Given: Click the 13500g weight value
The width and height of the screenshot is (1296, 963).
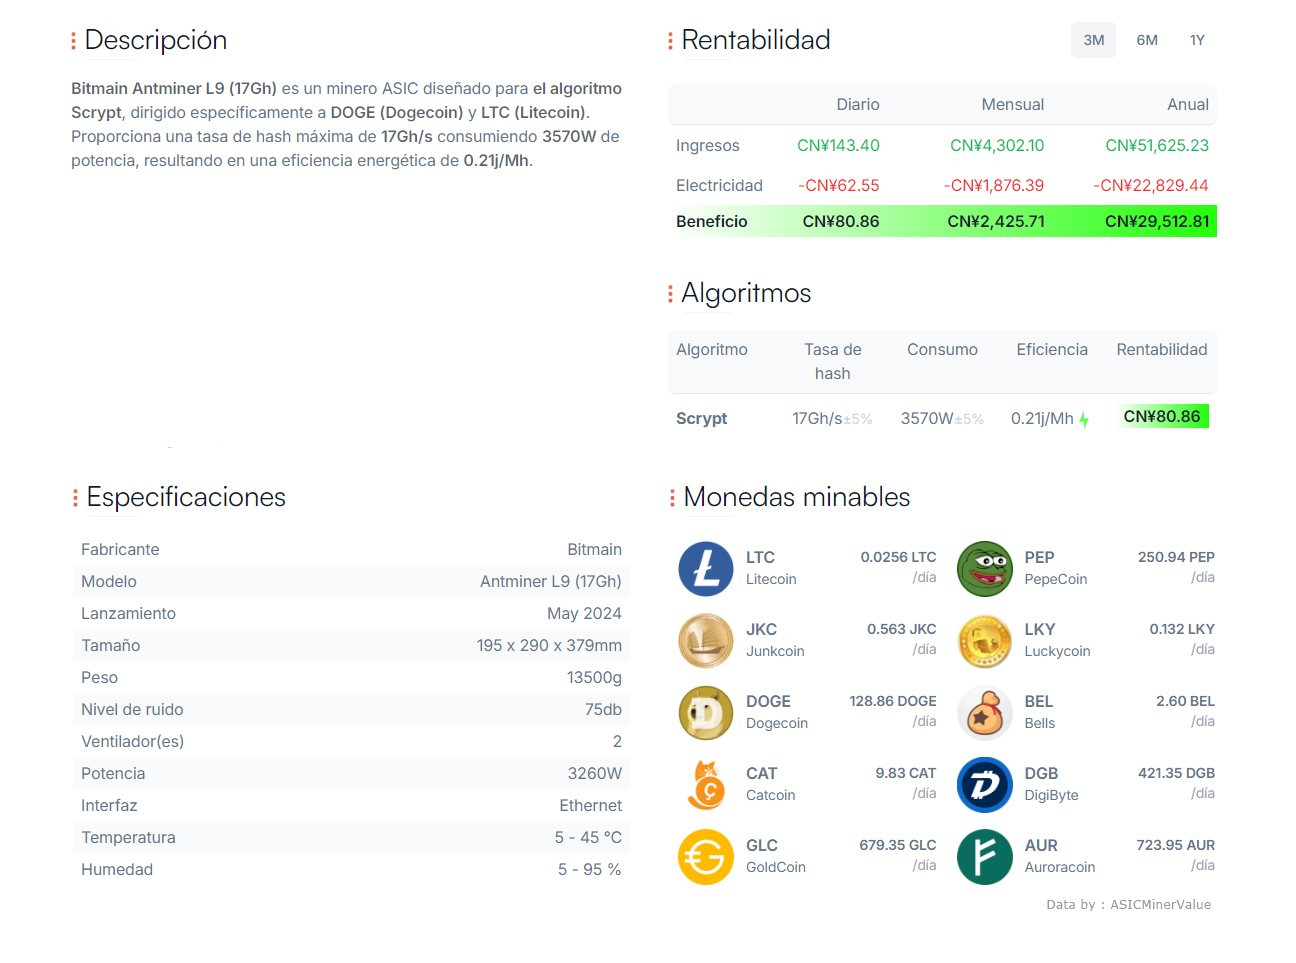Looking at the screenshot, I should tap(594, 677).
